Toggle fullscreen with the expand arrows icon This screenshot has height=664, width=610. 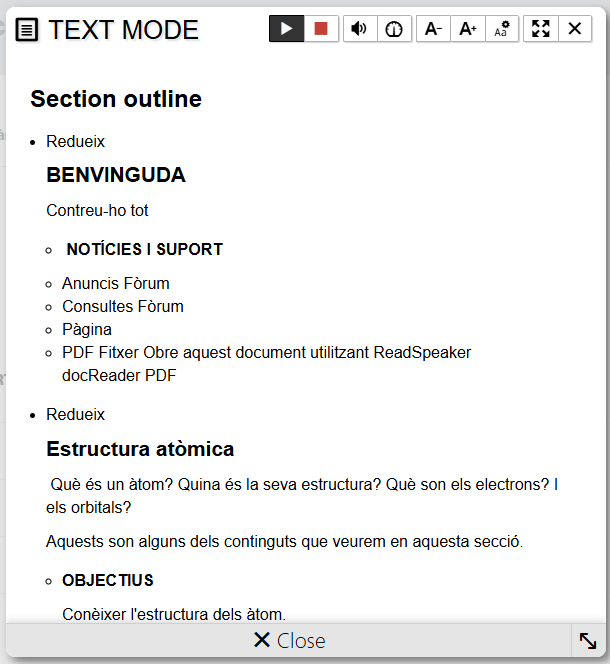[541, 29]
